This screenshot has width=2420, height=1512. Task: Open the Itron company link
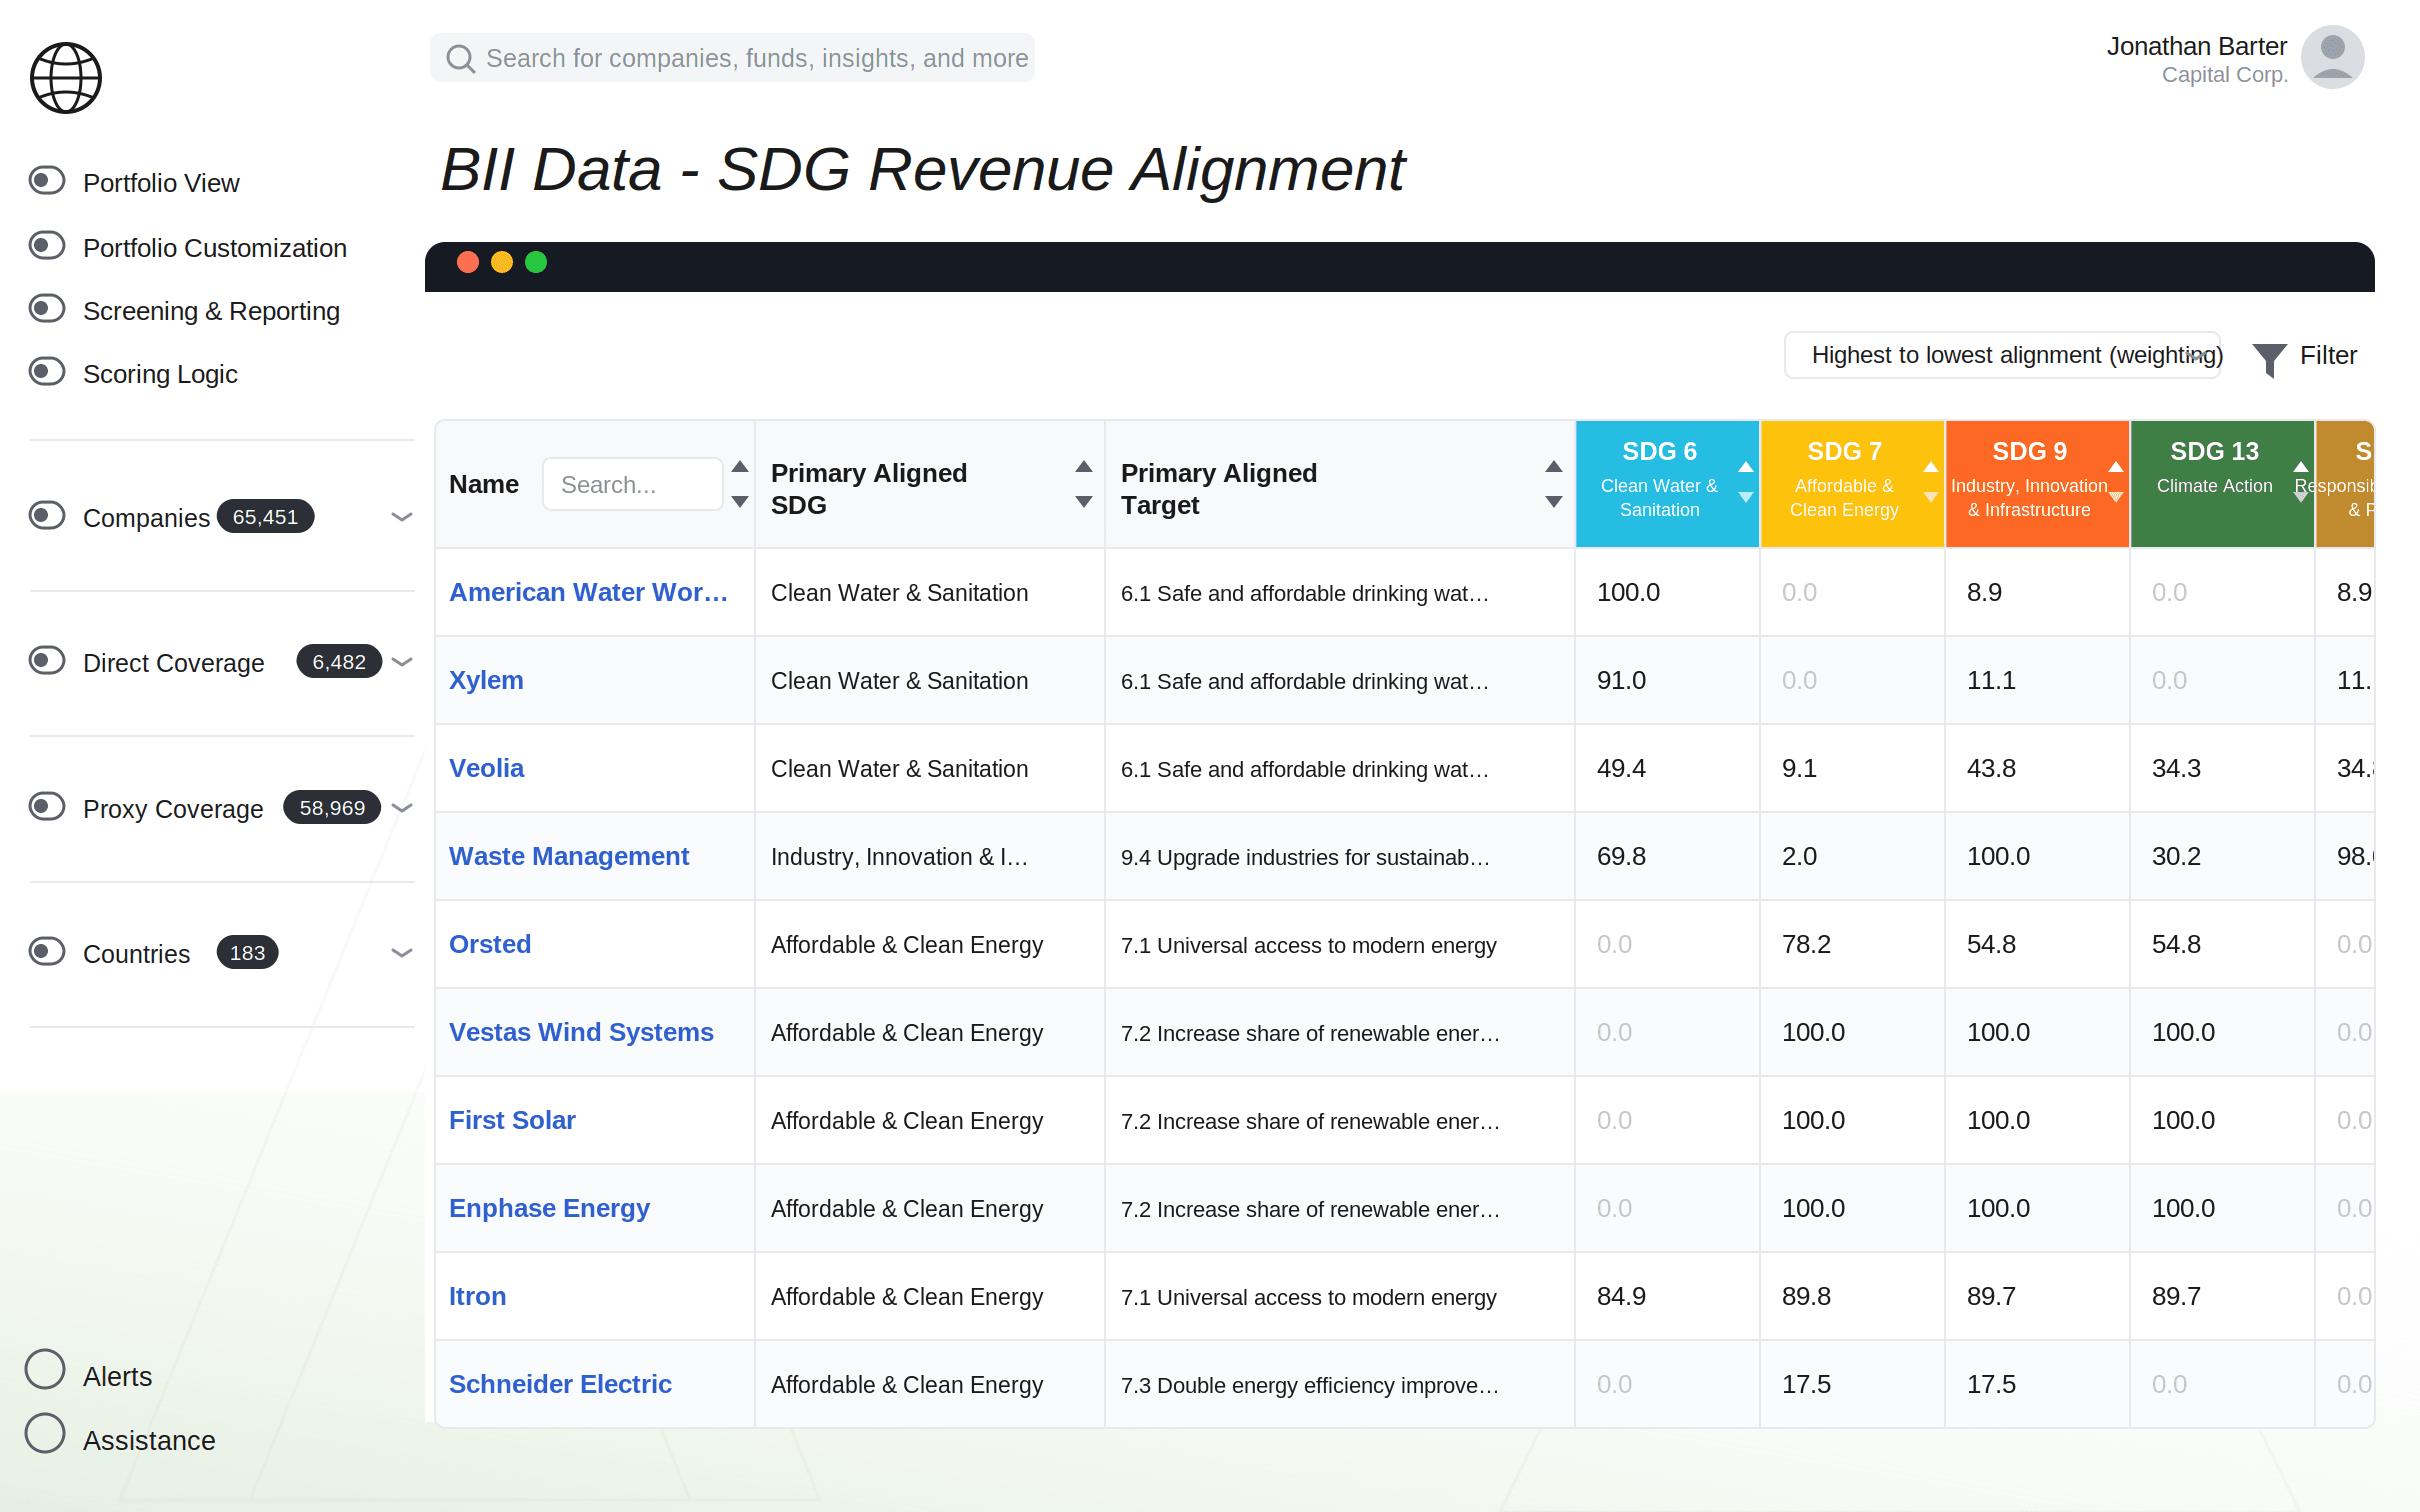(477, 1296)
